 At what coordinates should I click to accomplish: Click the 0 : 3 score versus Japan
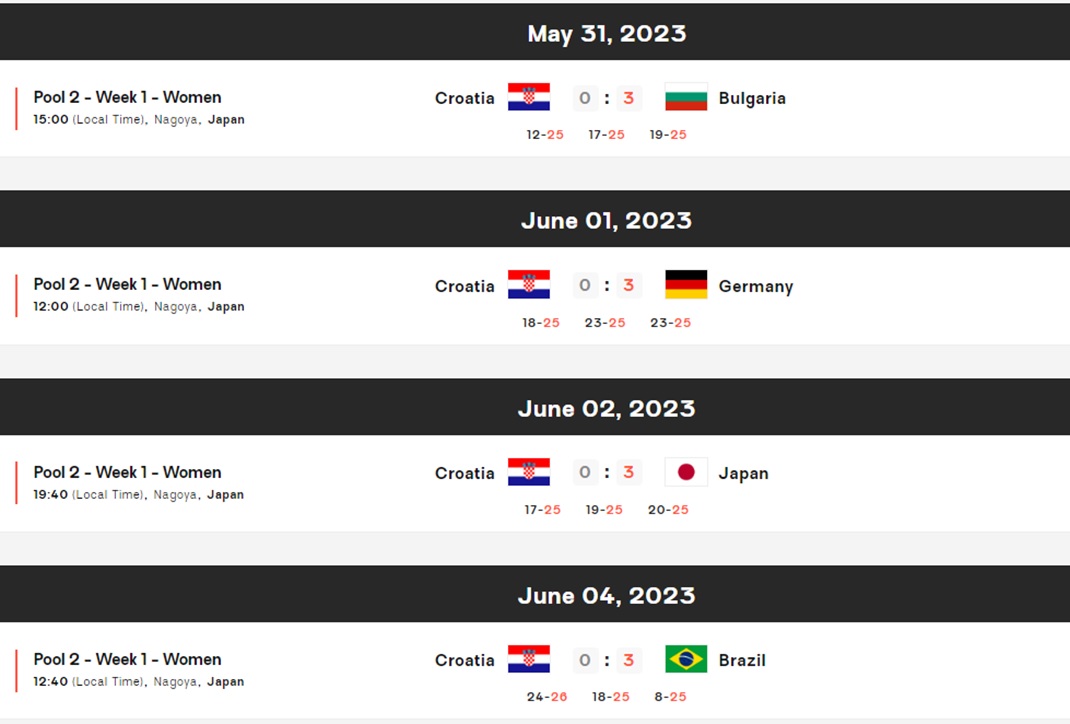607,472
